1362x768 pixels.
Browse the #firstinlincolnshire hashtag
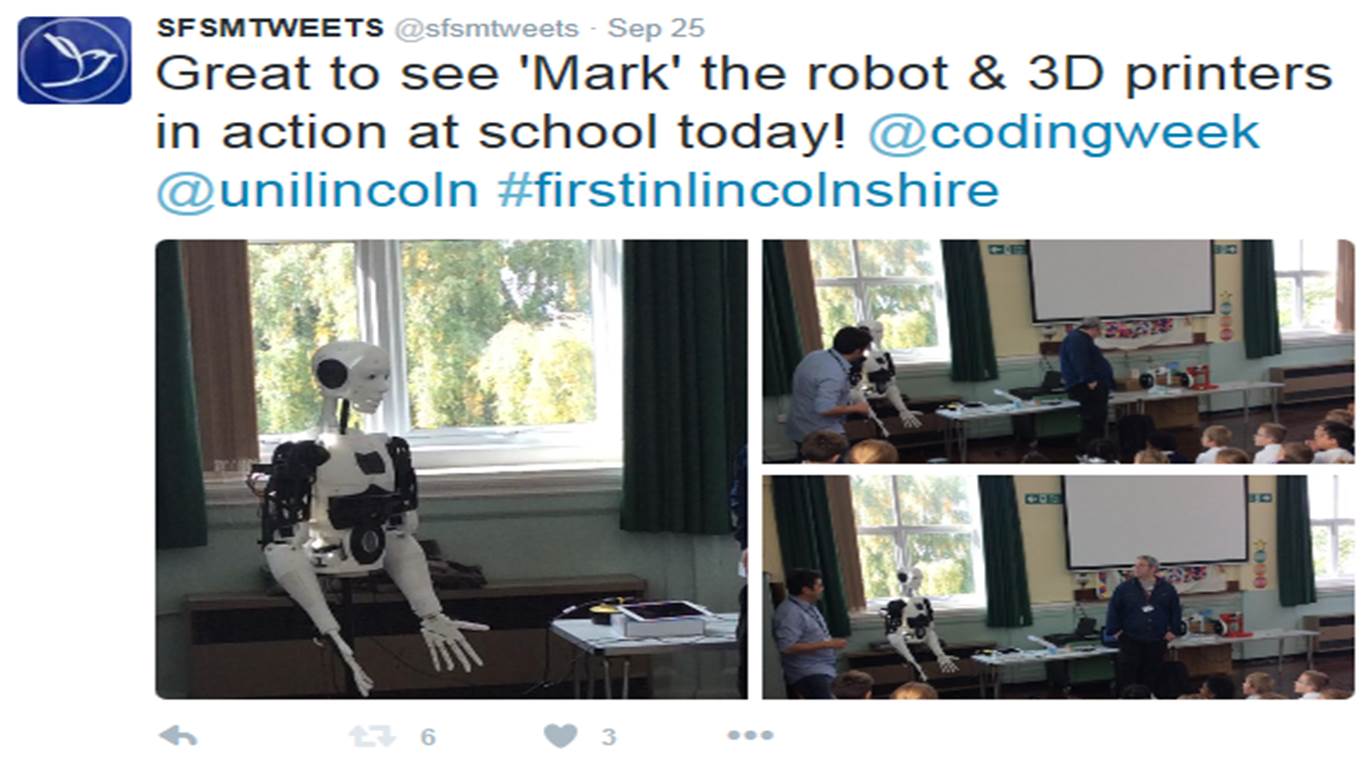coord(748,190)
